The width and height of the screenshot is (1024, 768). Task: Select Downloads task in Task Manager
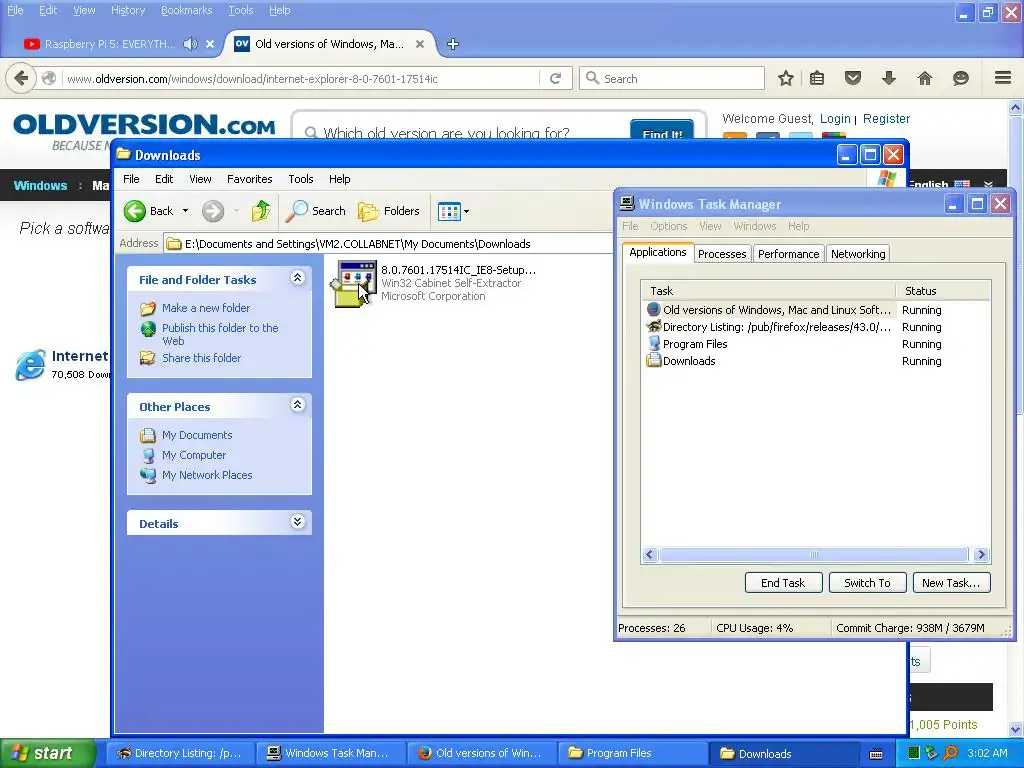tap(816, 361)
